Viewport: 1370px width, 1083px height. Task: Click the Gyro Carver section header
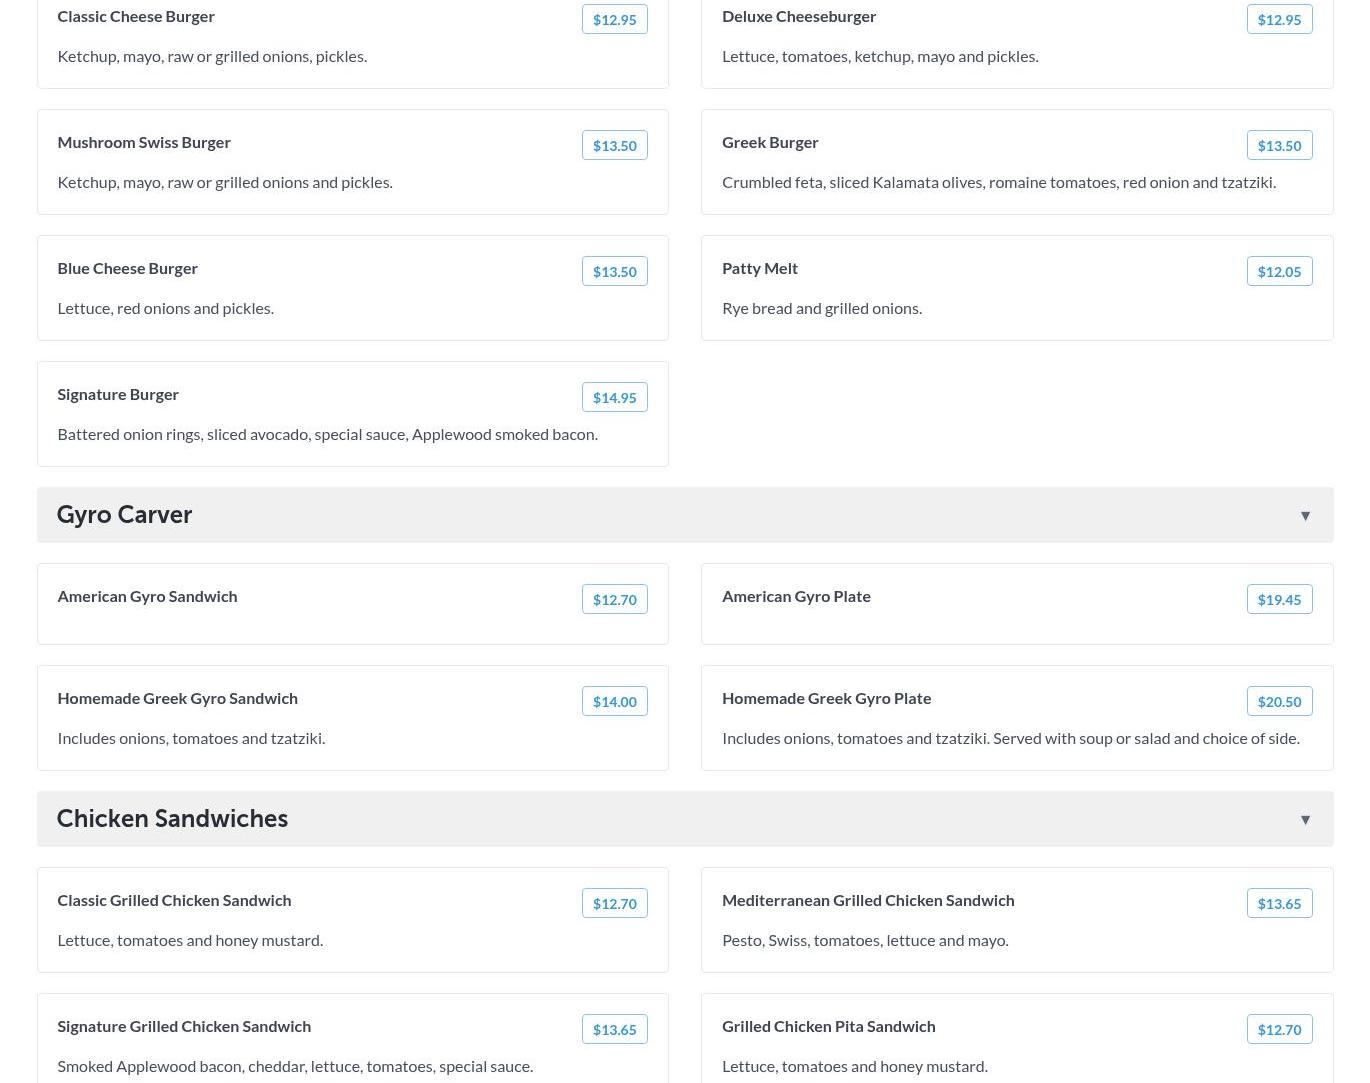[685, 515]
